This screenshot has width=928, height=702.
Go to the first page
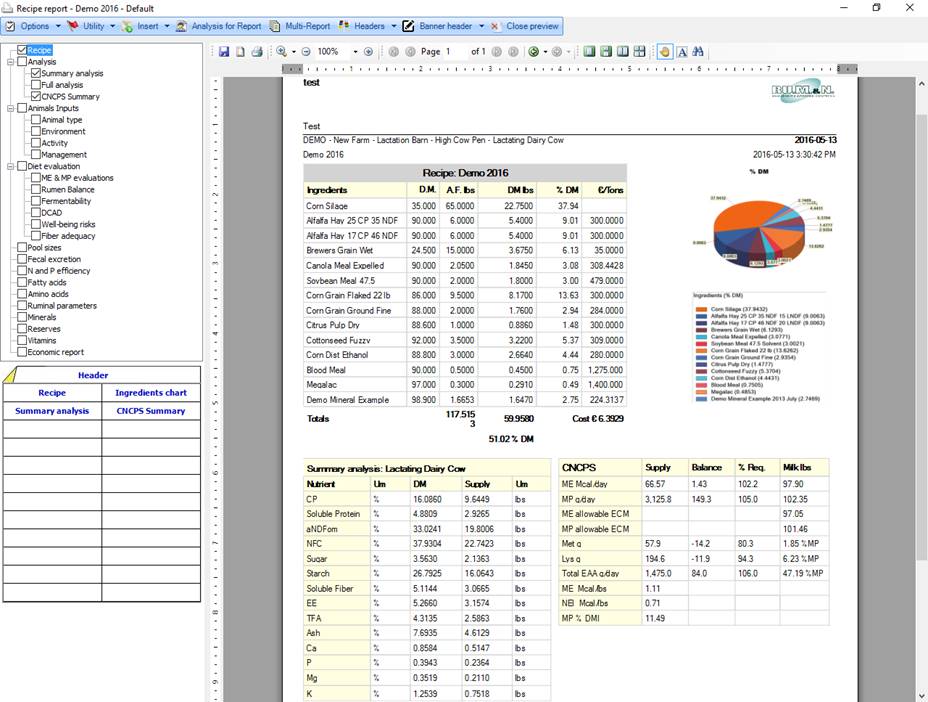(394, 51)
